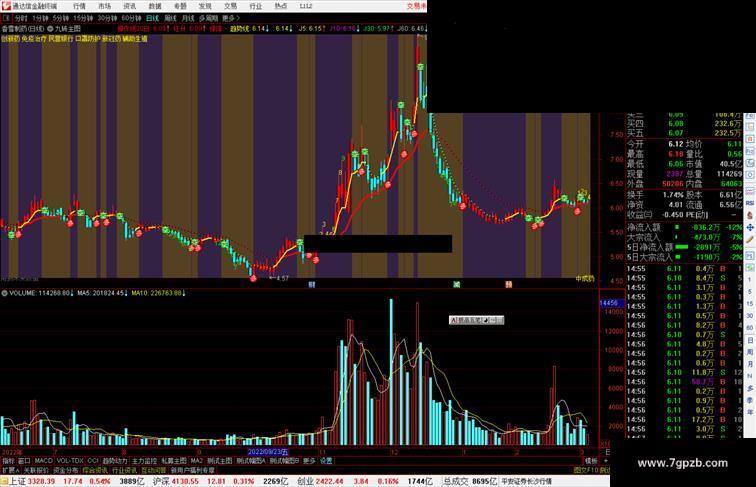This screenshot has width=756, height=487.
Task: Select the 年 yearly period icon in sidebar
Action: click(x=750, y=412)
